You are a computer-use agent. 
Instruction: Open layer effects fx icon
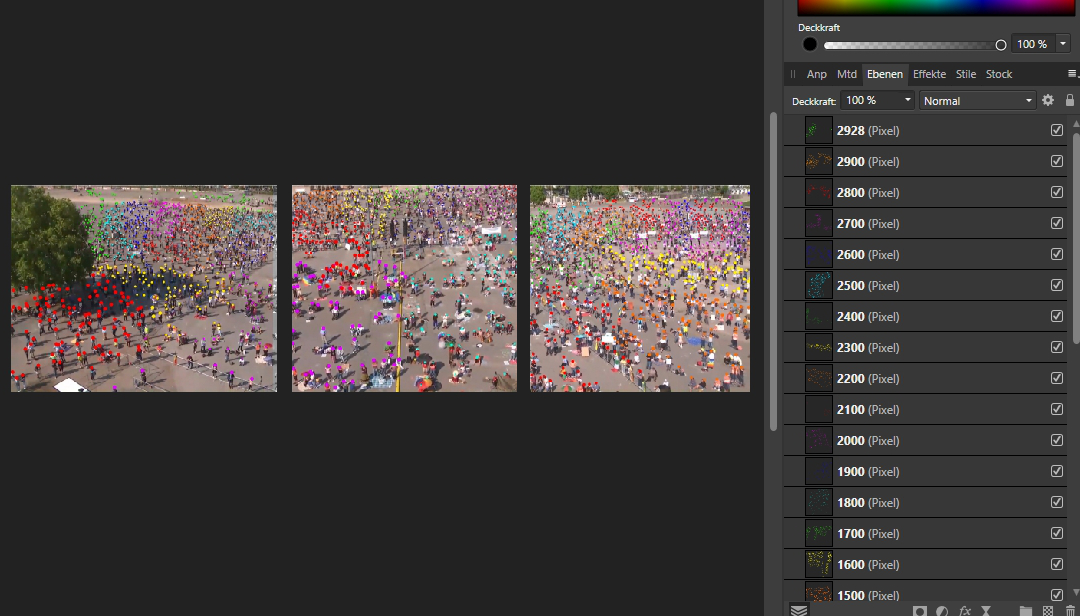(x=965, y=610)
